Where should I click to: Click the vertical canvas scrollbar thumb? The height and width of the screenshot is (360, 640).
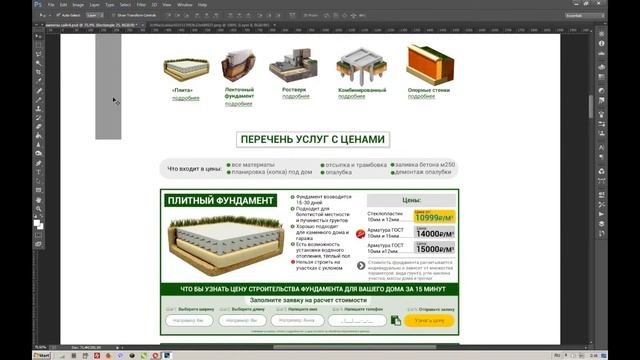point(591,107)
